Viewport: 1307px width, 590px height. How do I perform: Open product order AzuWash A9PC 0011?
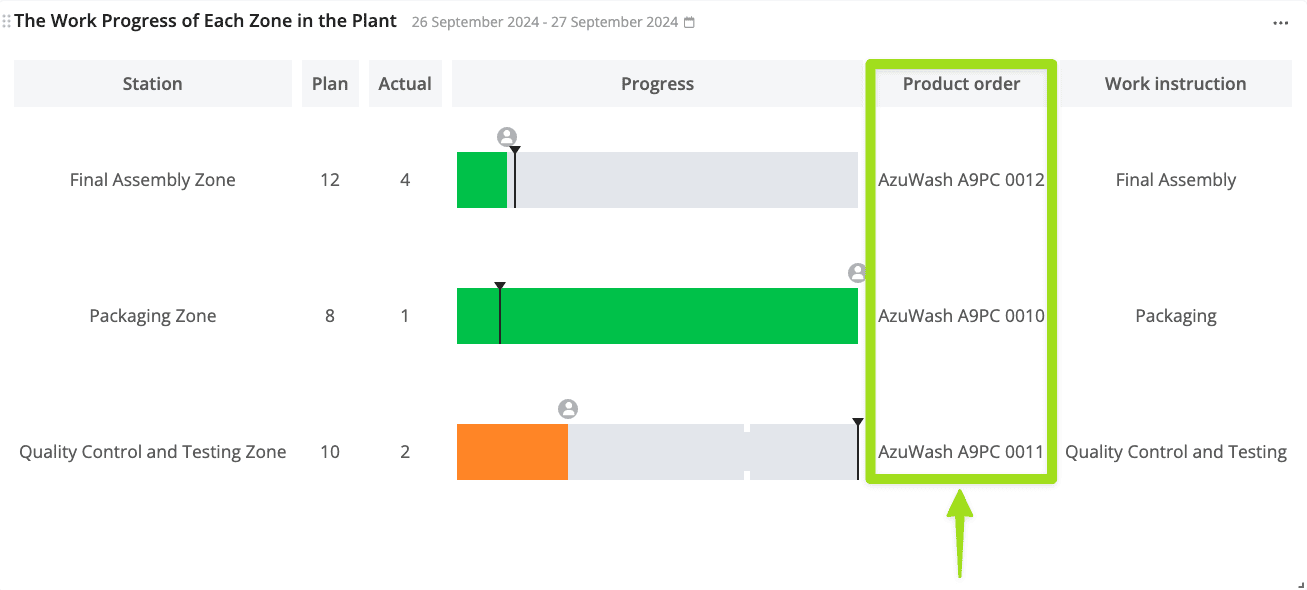coord(961,452)
